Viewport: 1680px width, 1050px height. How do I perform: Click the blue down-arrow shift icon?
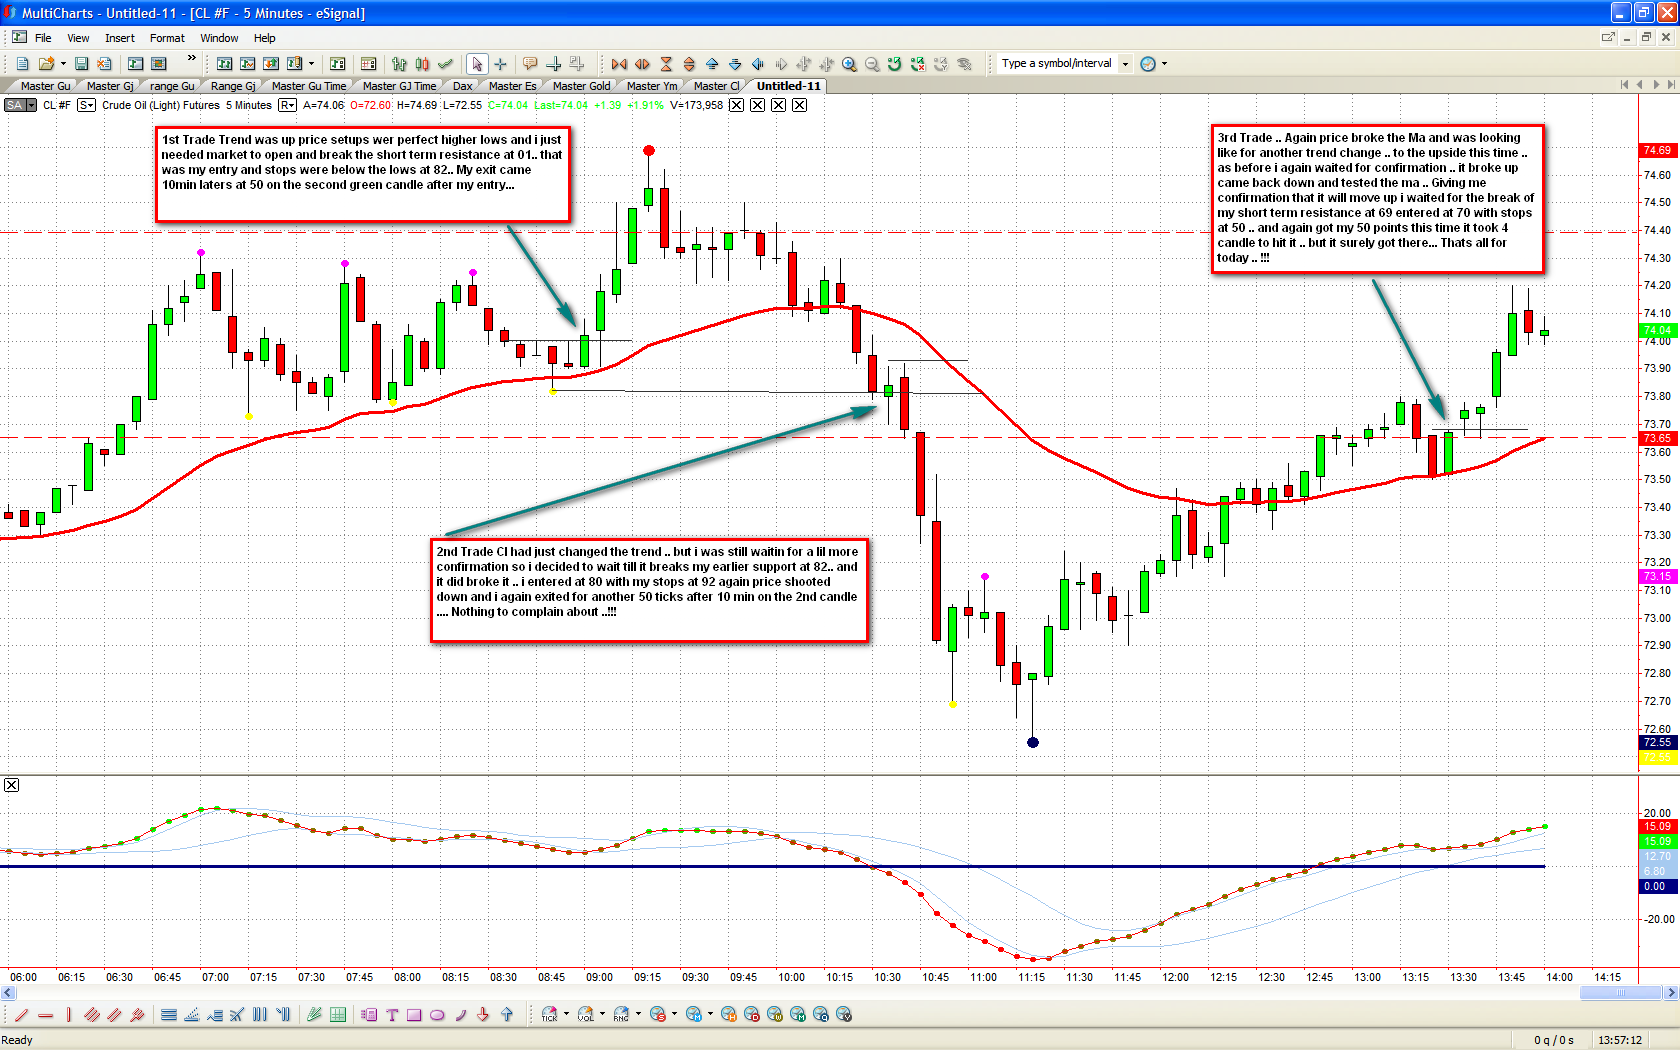pyautogui.click(x=735, y=64)
